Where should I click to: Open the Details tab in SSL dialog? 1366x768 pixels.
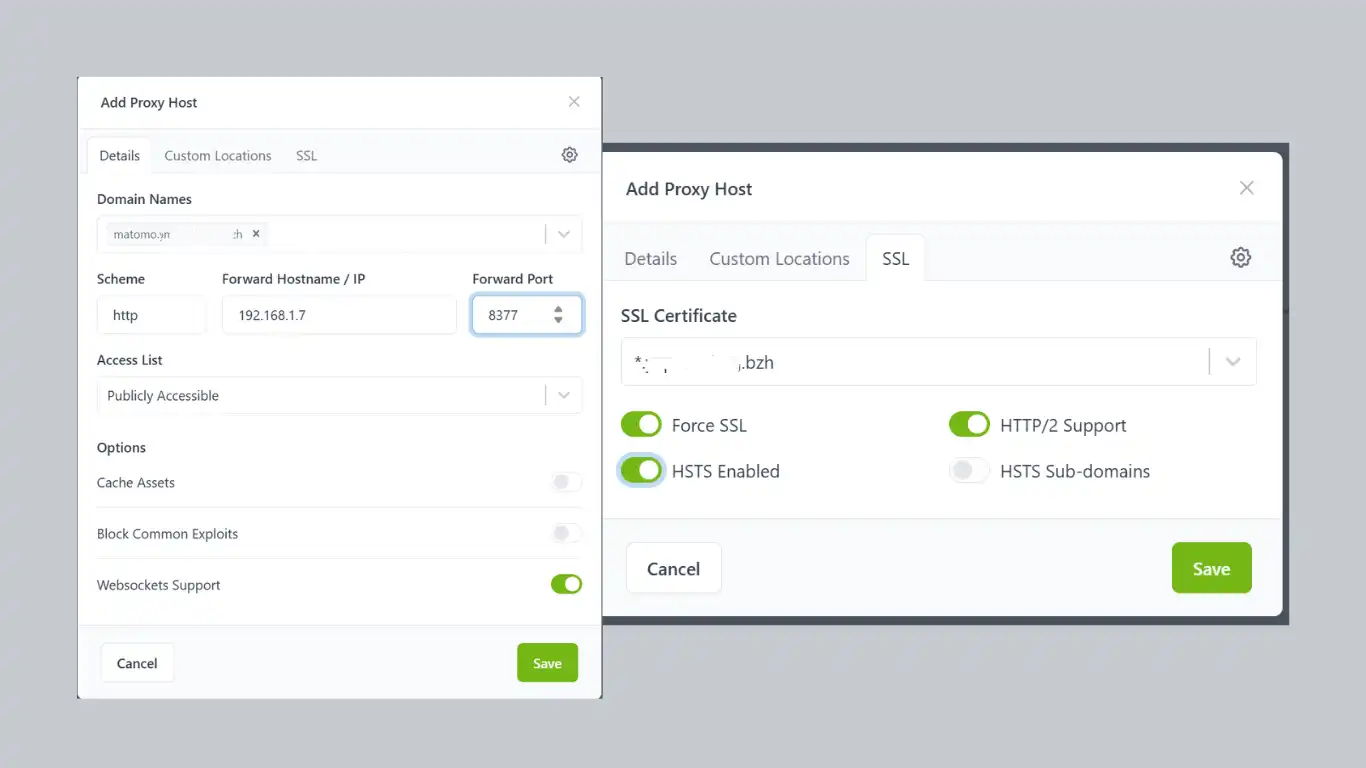pos(650,259)
